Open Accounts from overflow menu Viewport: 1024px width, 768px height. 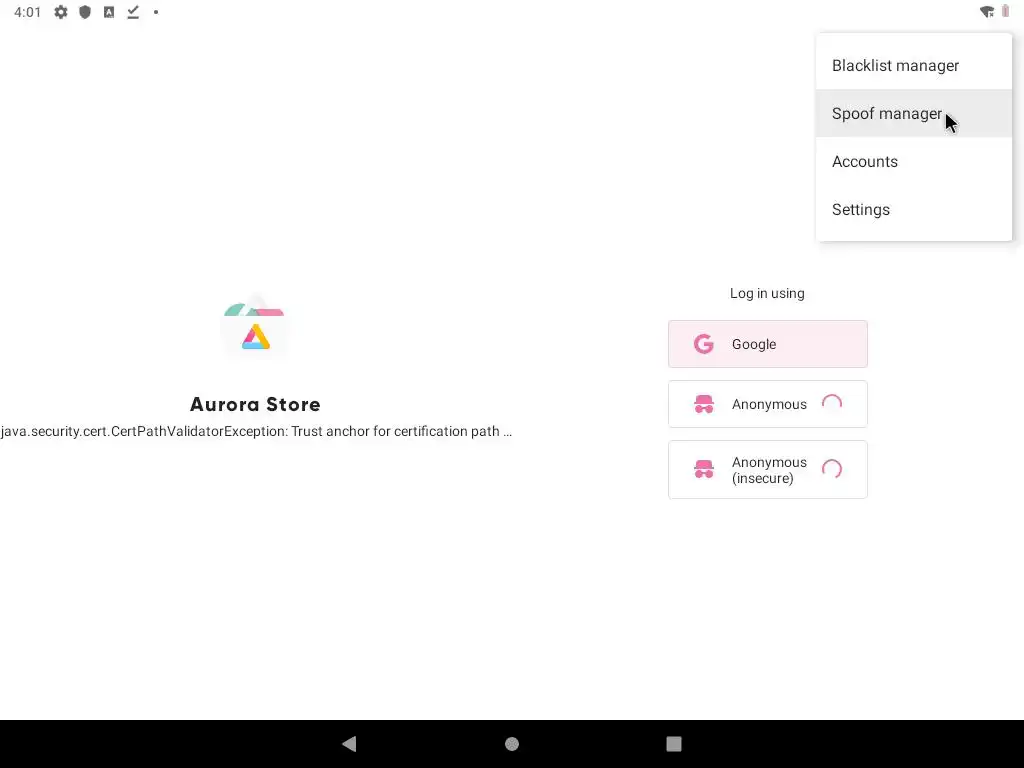point(914,161)
